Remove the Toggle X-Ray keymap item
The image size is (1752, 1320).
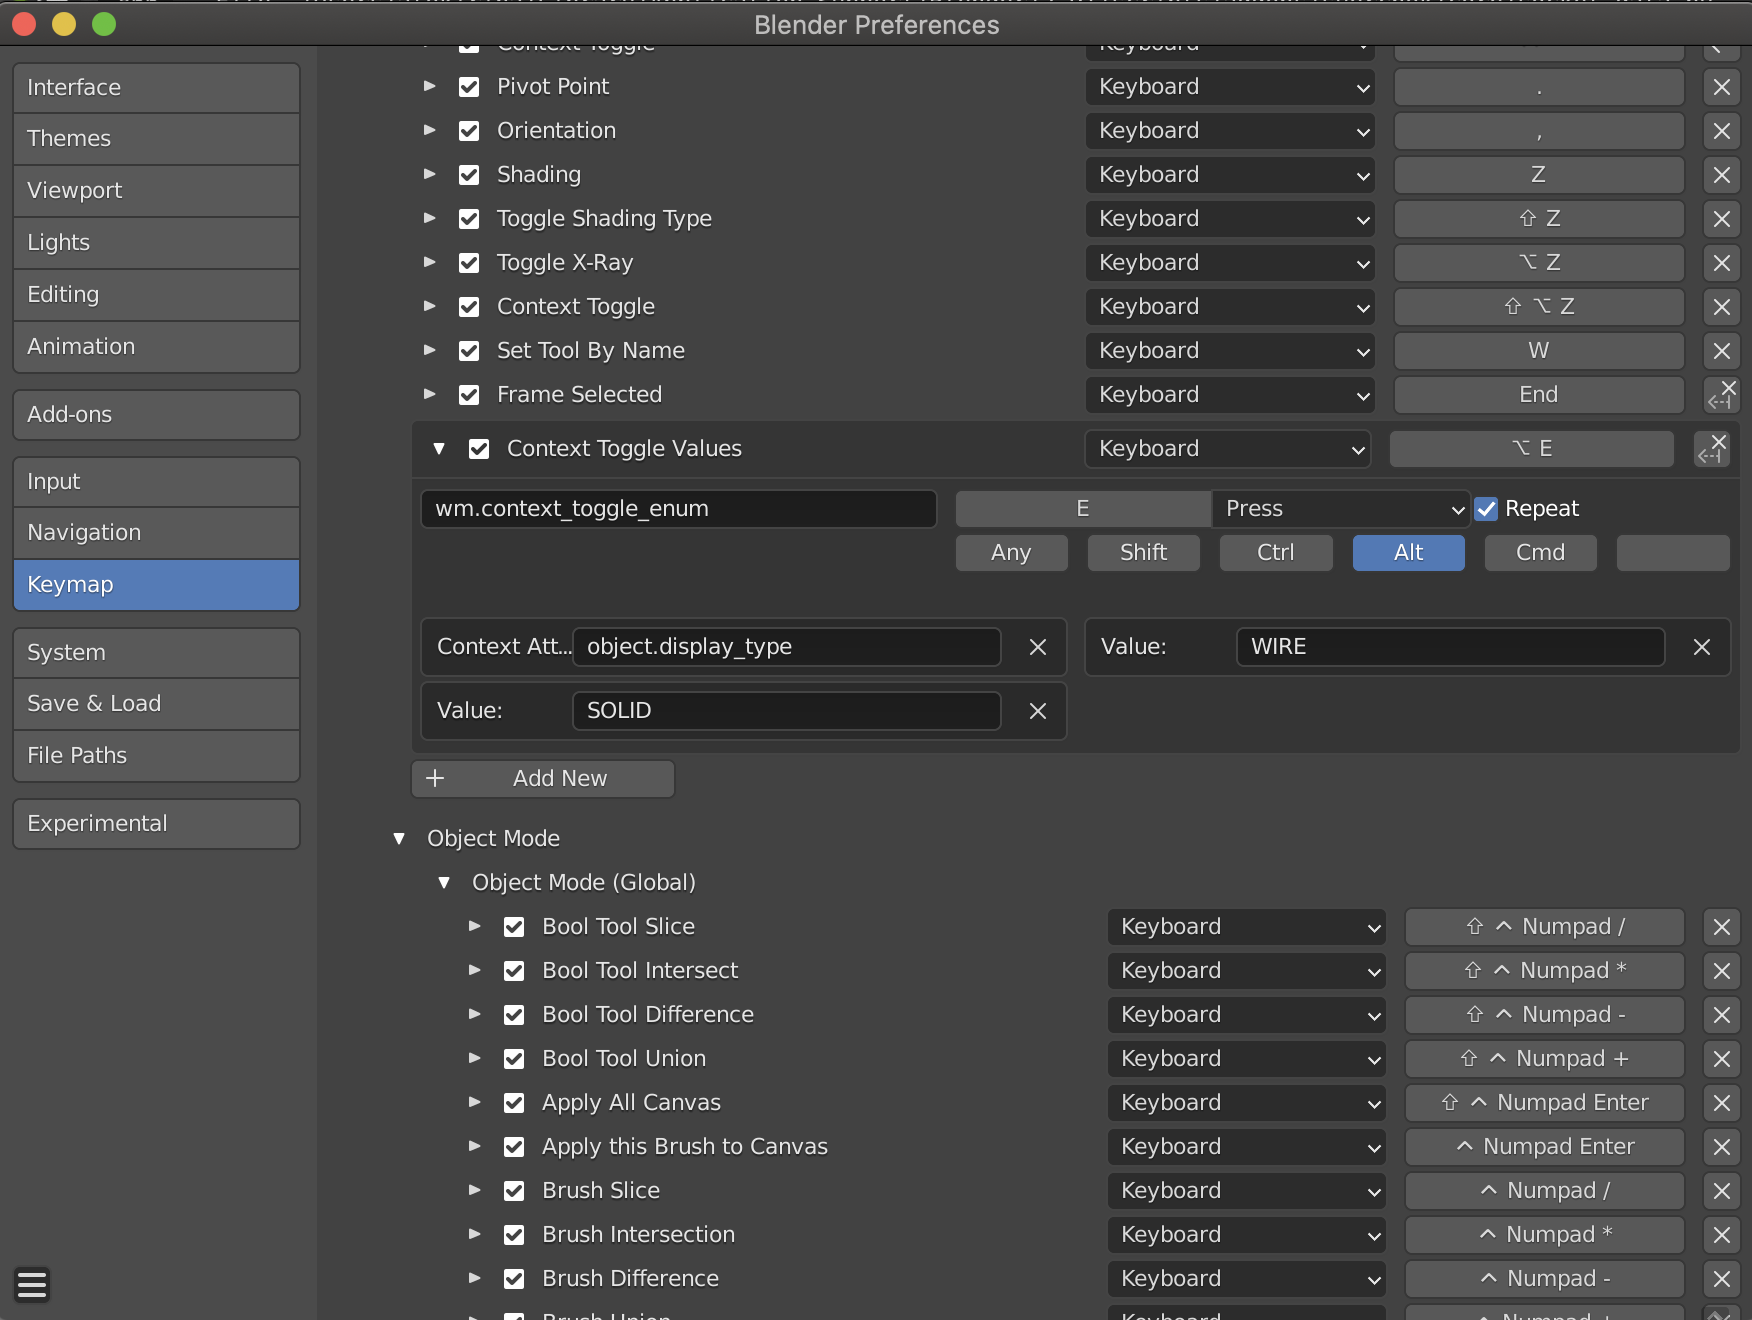(1721, 263)
